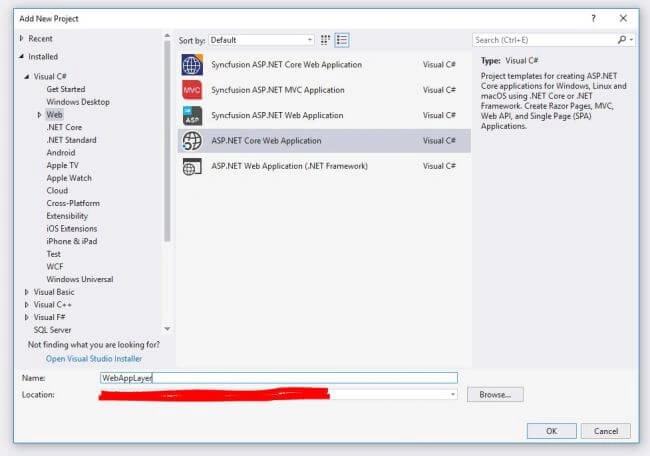Select ASP.NET Core Web Application template name
Screen dimensions: 650x456
[x=266, y=141]
